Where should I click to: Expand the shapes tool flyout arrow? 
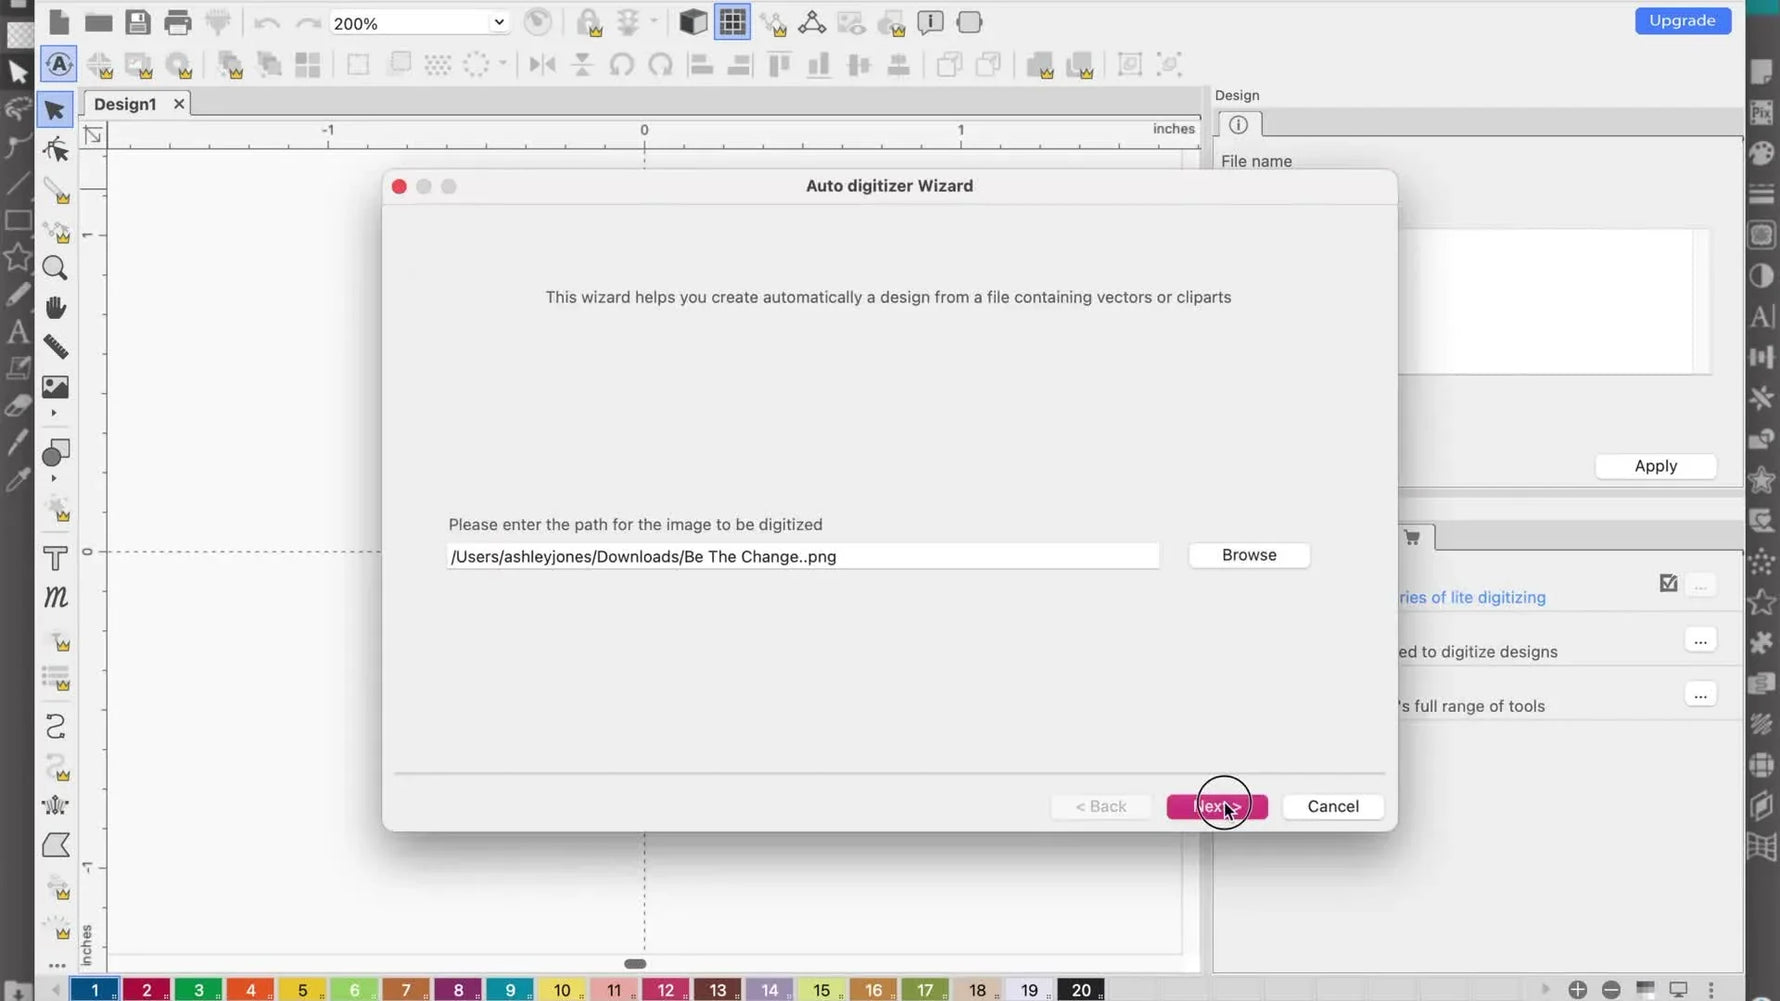(54, 479)
